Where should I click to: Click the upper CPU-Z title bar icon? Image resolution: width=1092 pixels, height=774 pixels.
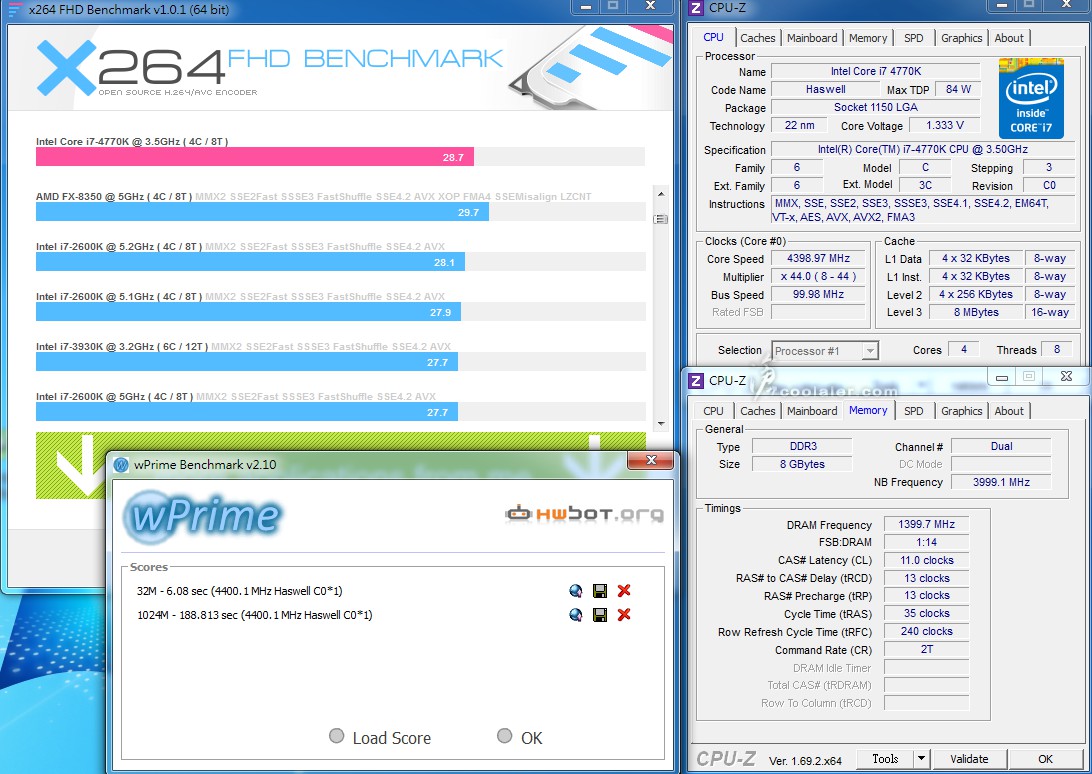tap(696, 8)
